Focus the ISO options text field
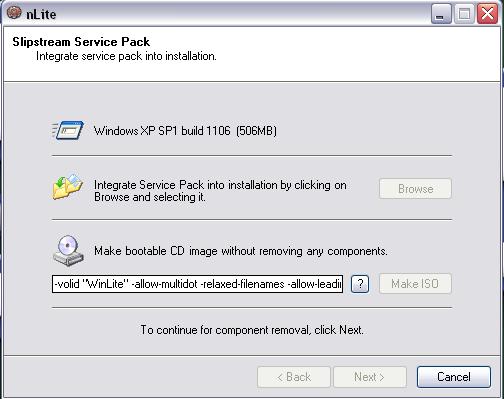504x399 pixels. (197, 284)
